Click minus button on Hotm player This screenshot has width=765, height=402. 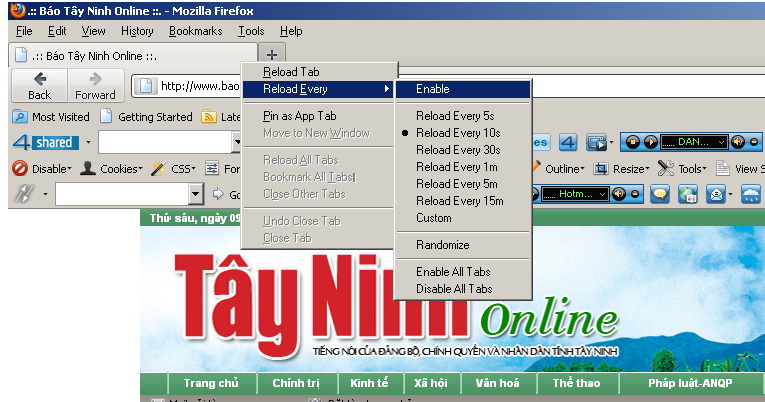[x=635, y=194]
